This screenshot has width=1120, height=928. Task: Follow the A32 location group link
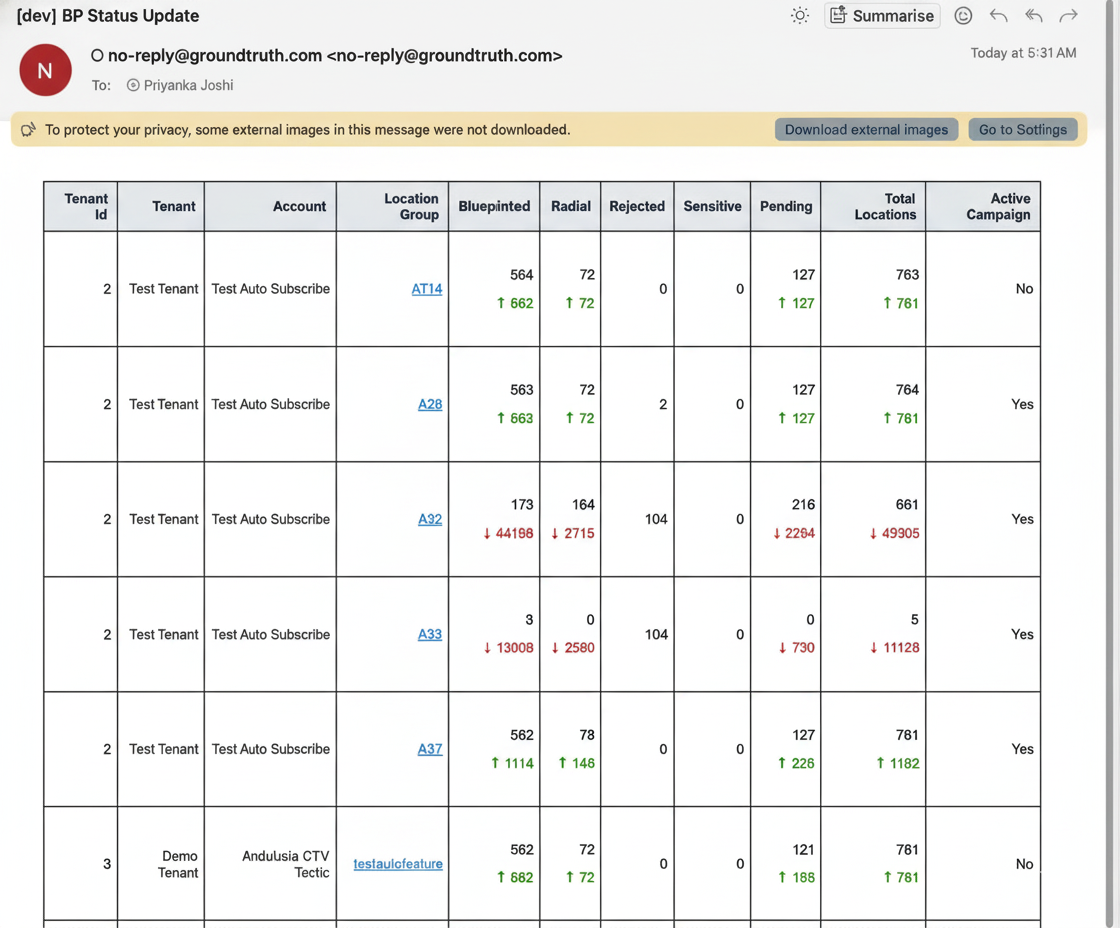click(430, 519)
